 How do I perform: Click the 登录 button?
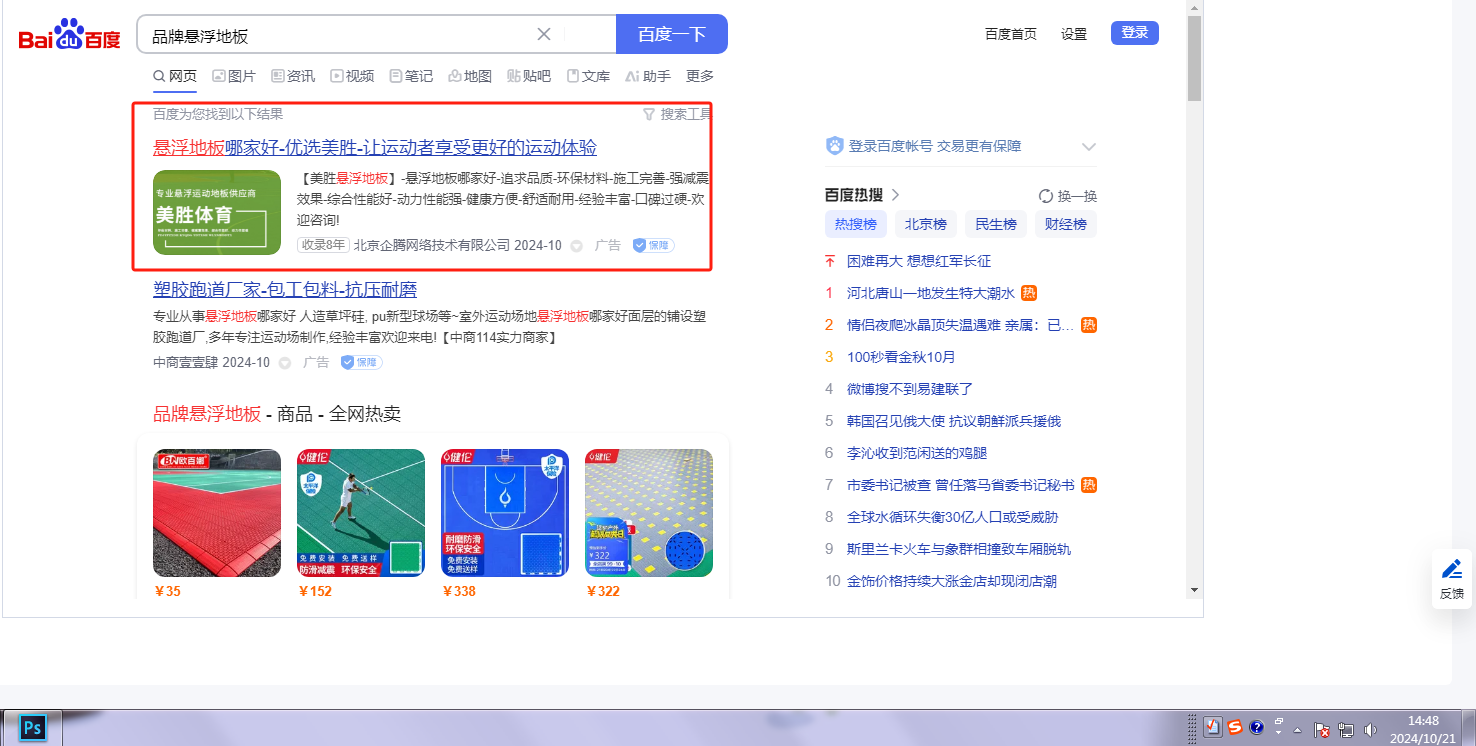pyautogui.click(x=1135, y=33)
